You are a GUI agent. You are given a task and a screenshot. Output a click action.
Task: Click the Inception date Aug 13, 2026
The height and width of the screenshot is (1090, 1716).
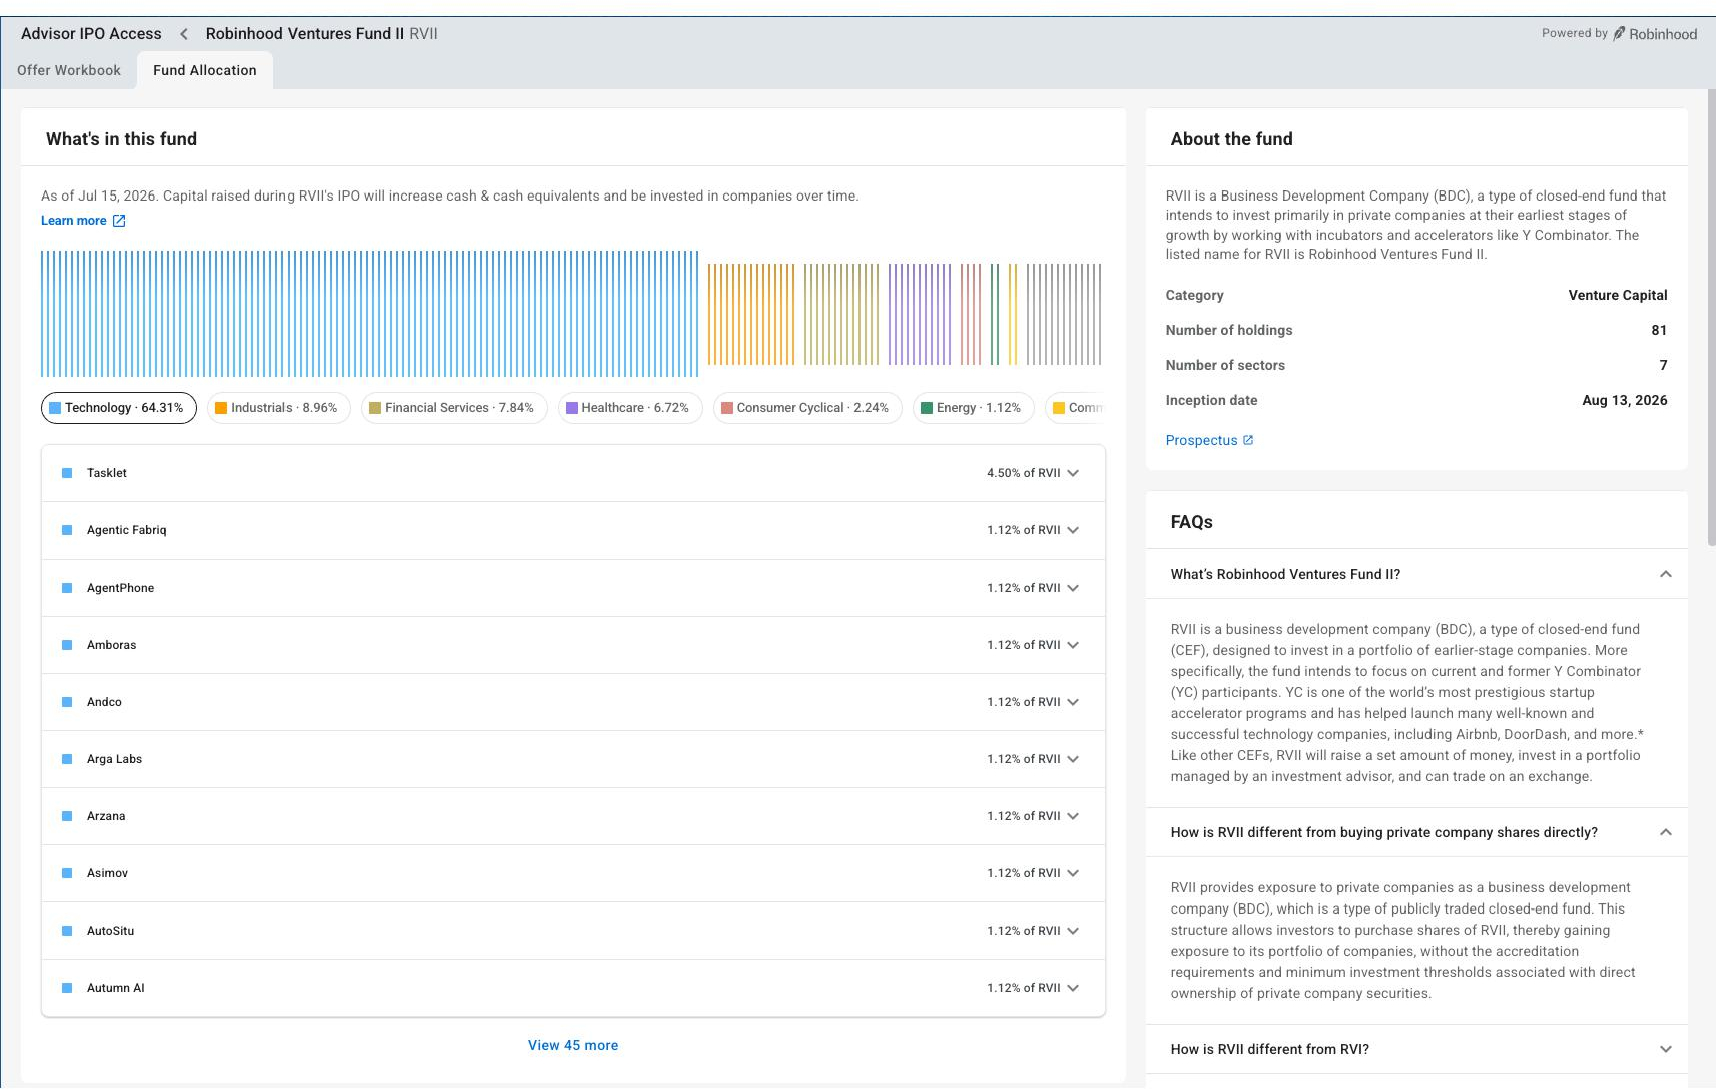point(1624,400)
